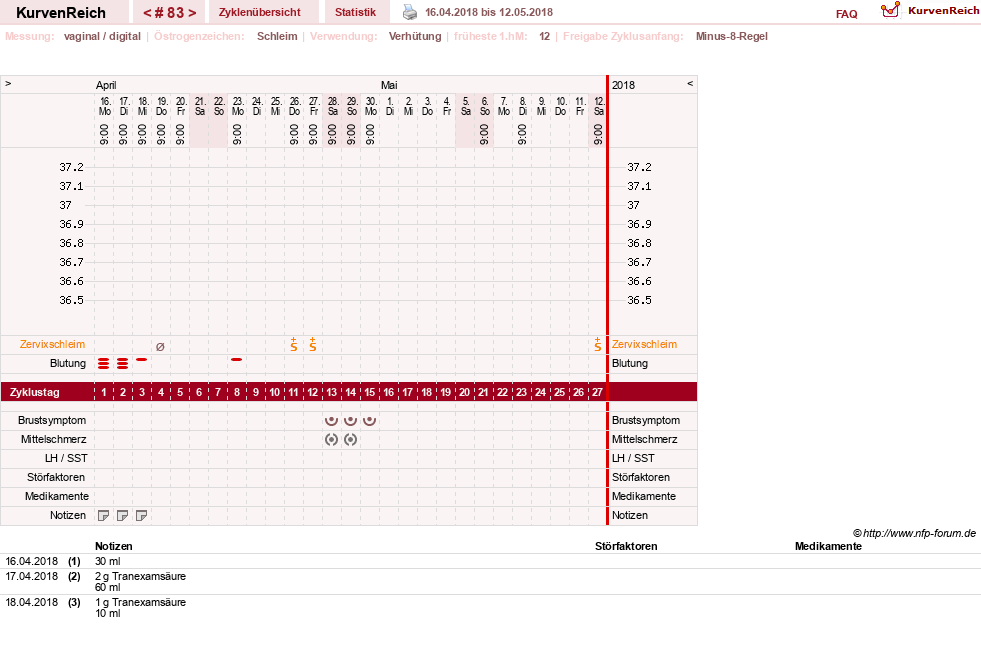Click the spotting dash on 23 April
Viewport: 981px width, 653px height.
[236, 360]
